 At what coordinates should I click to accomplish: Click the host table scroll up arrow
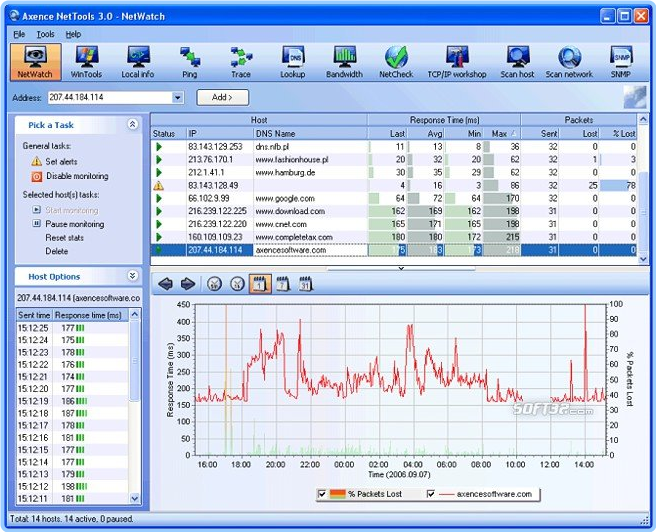pyautogui.click(x=643, y=120)
